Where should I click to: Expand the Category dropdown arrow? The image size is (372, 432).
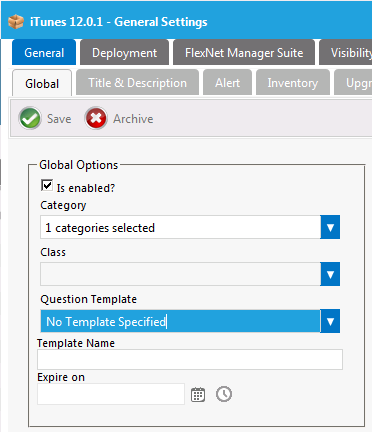pos(330,227)
